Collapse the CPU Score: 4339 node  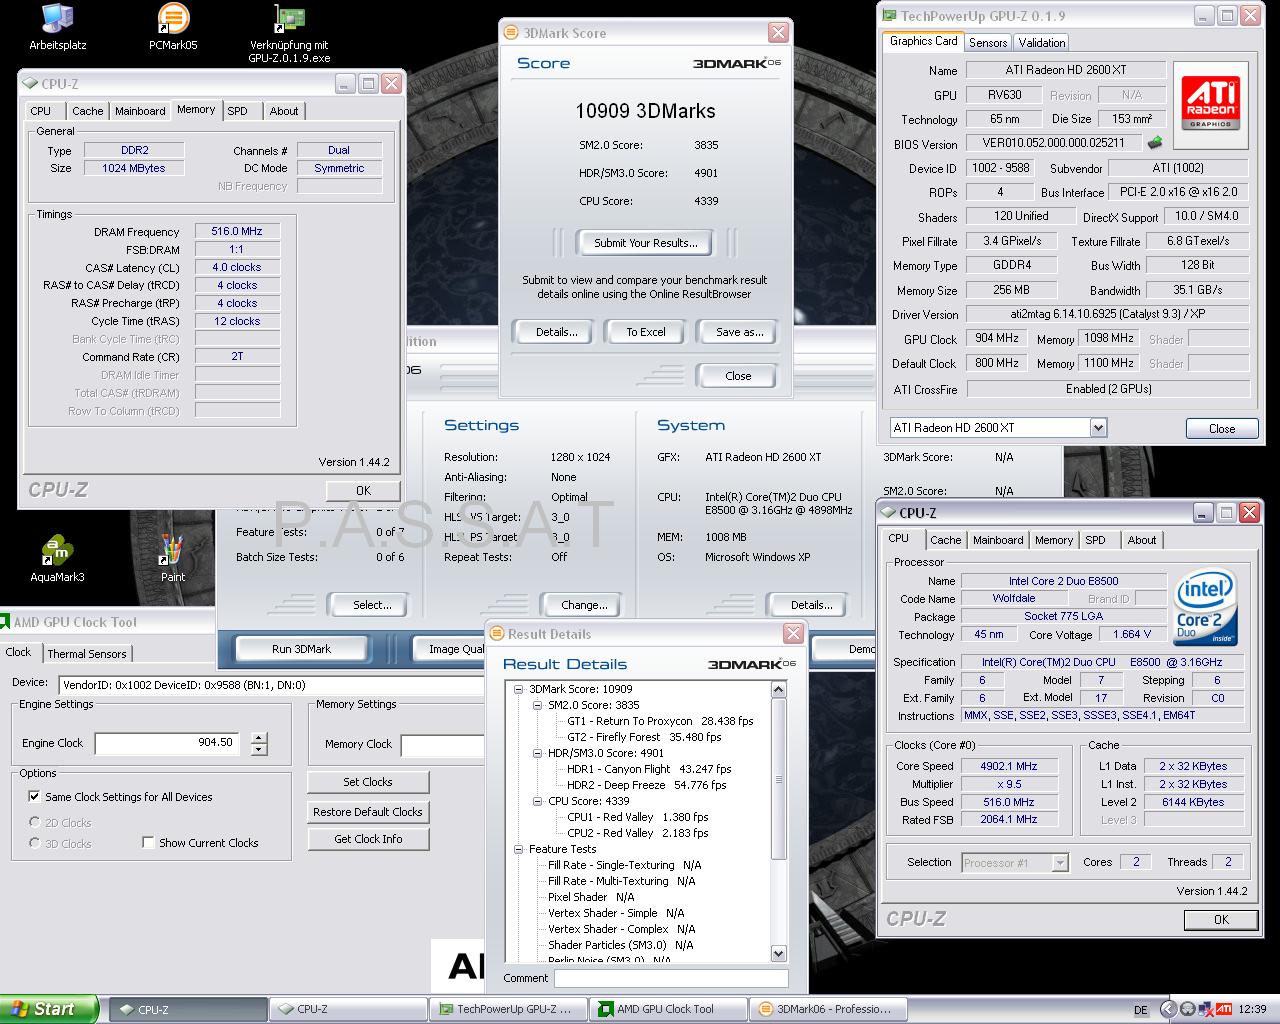coord(538,801)
